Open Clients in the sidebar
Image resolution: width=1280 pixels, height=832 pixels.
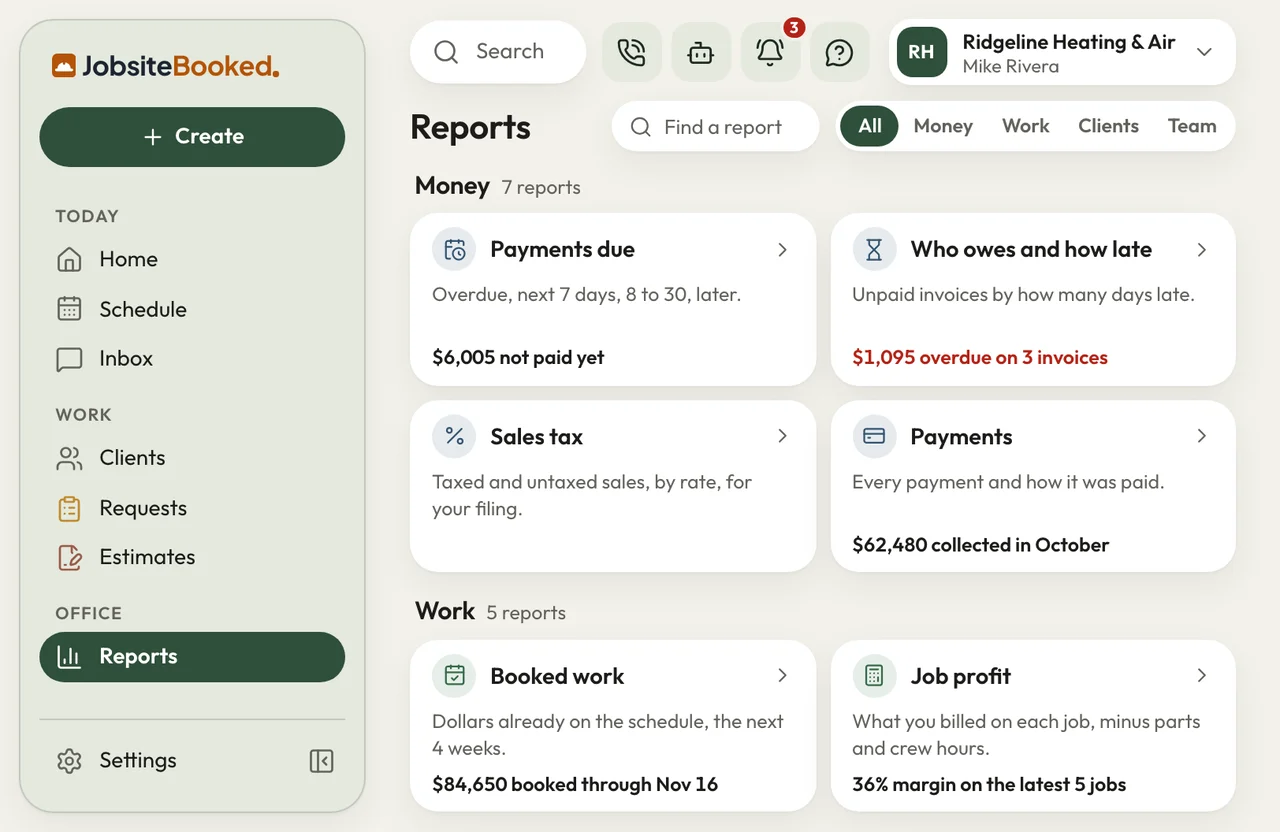[192, 458]
